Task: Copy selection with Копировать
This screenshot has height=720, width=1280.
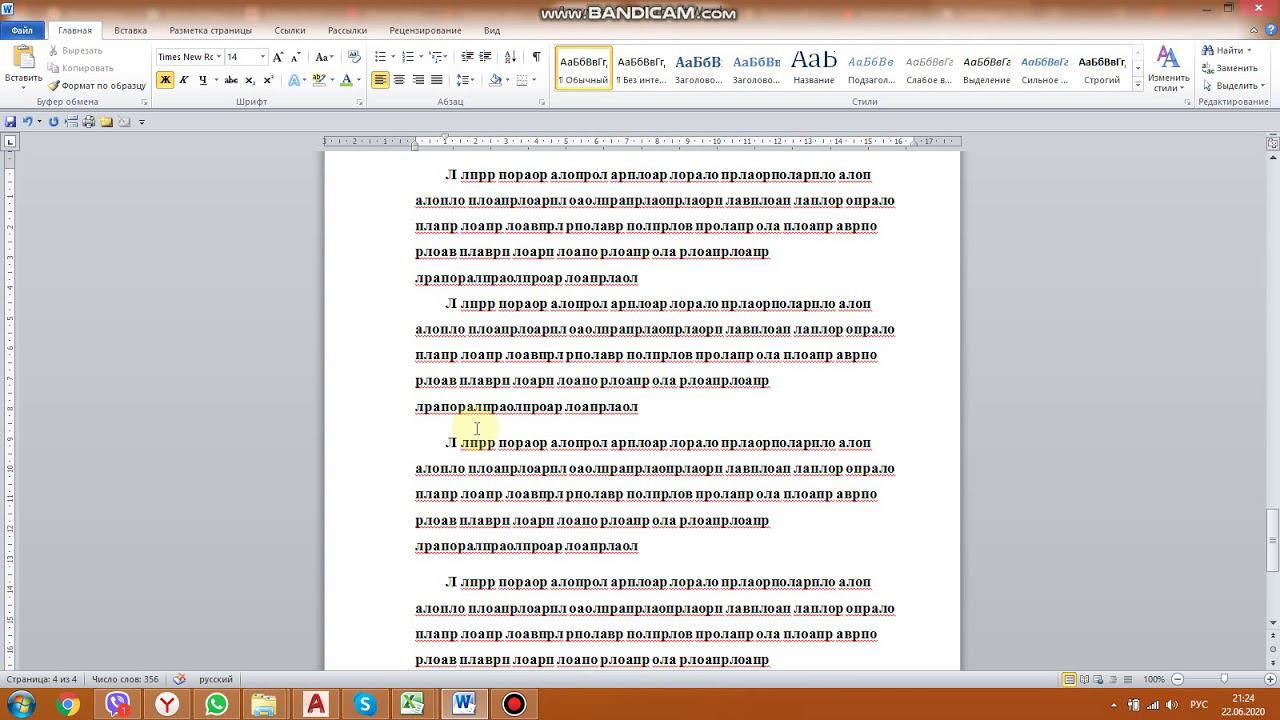Action: (80, 68)
